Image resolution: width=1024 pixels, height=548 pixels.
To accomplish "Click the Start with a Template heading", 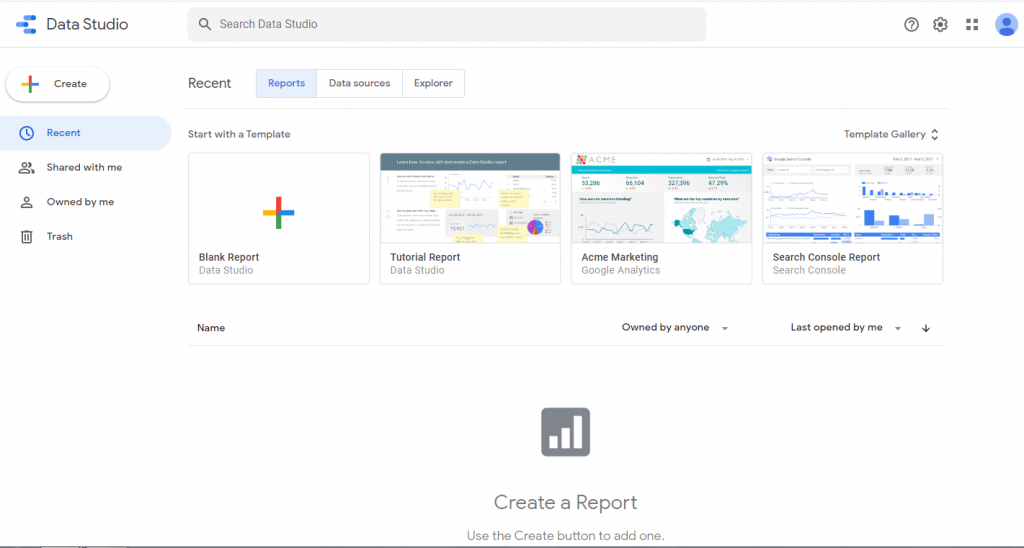I will [x=239, y=134].
